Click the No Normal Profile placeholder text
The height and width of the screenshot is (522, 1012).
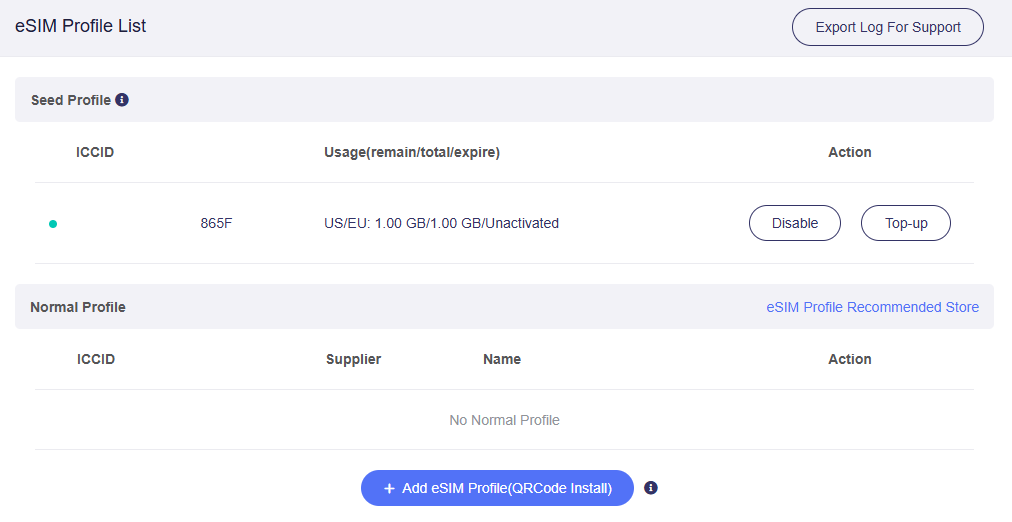point(504,420)
